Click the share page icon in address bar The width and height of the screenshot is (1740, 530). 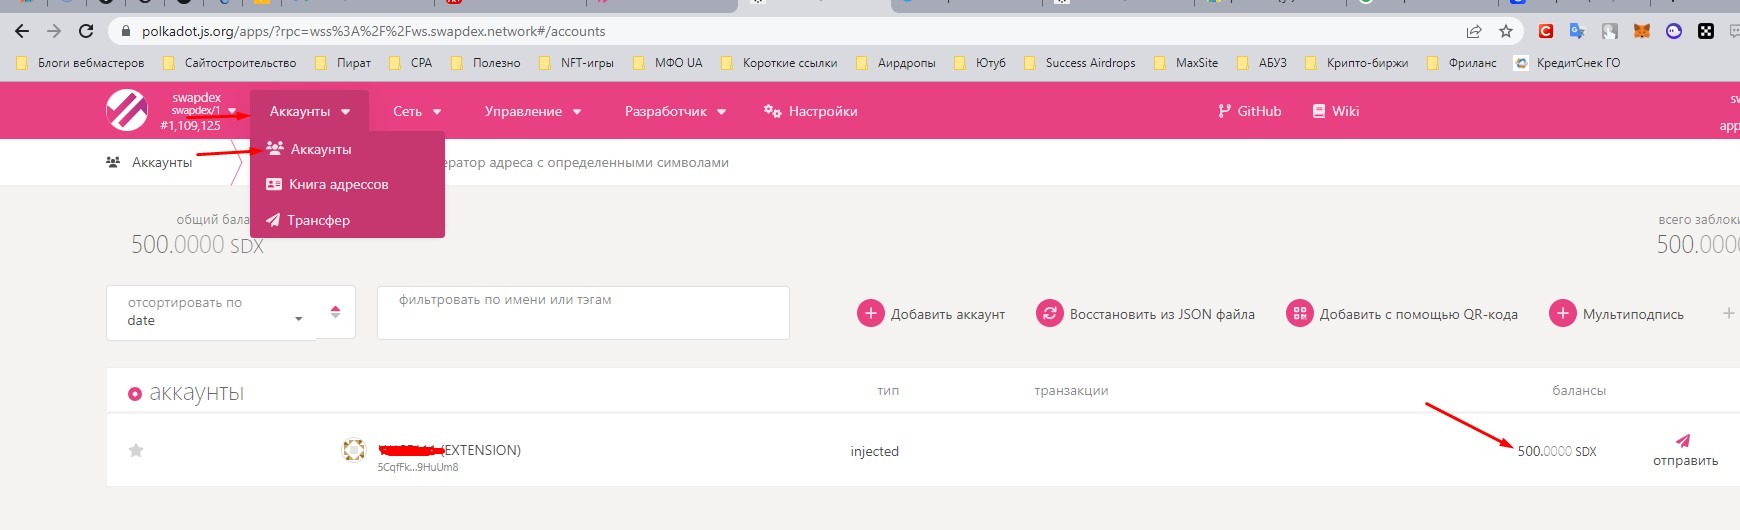point(1473,31)
